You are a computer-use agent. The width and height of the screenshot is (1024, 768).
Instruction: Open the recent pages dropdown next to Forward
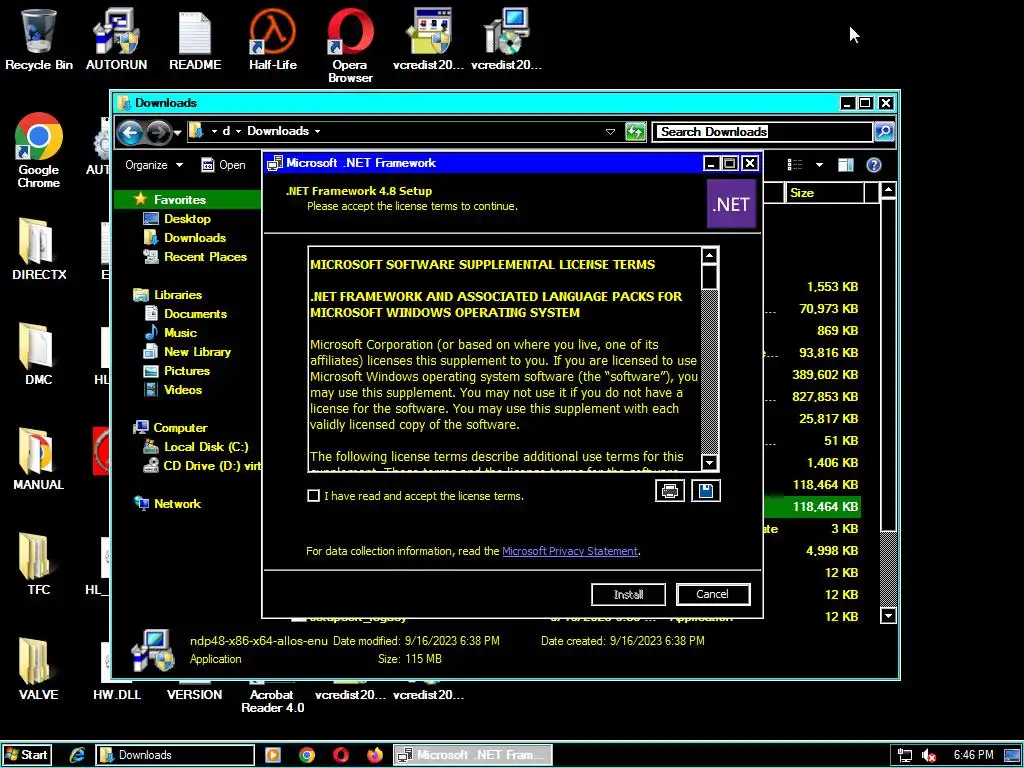pyautogui.click(x=178, y=133)
